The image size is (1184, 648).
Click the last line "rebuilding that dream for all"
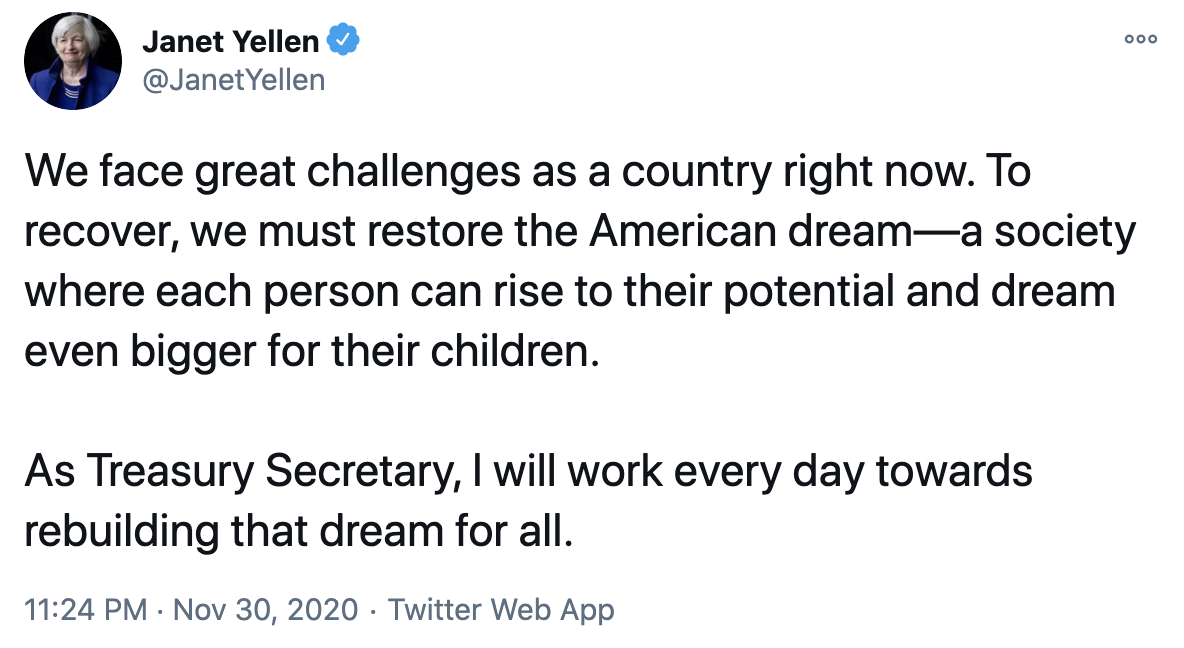[x=298, y=530]
